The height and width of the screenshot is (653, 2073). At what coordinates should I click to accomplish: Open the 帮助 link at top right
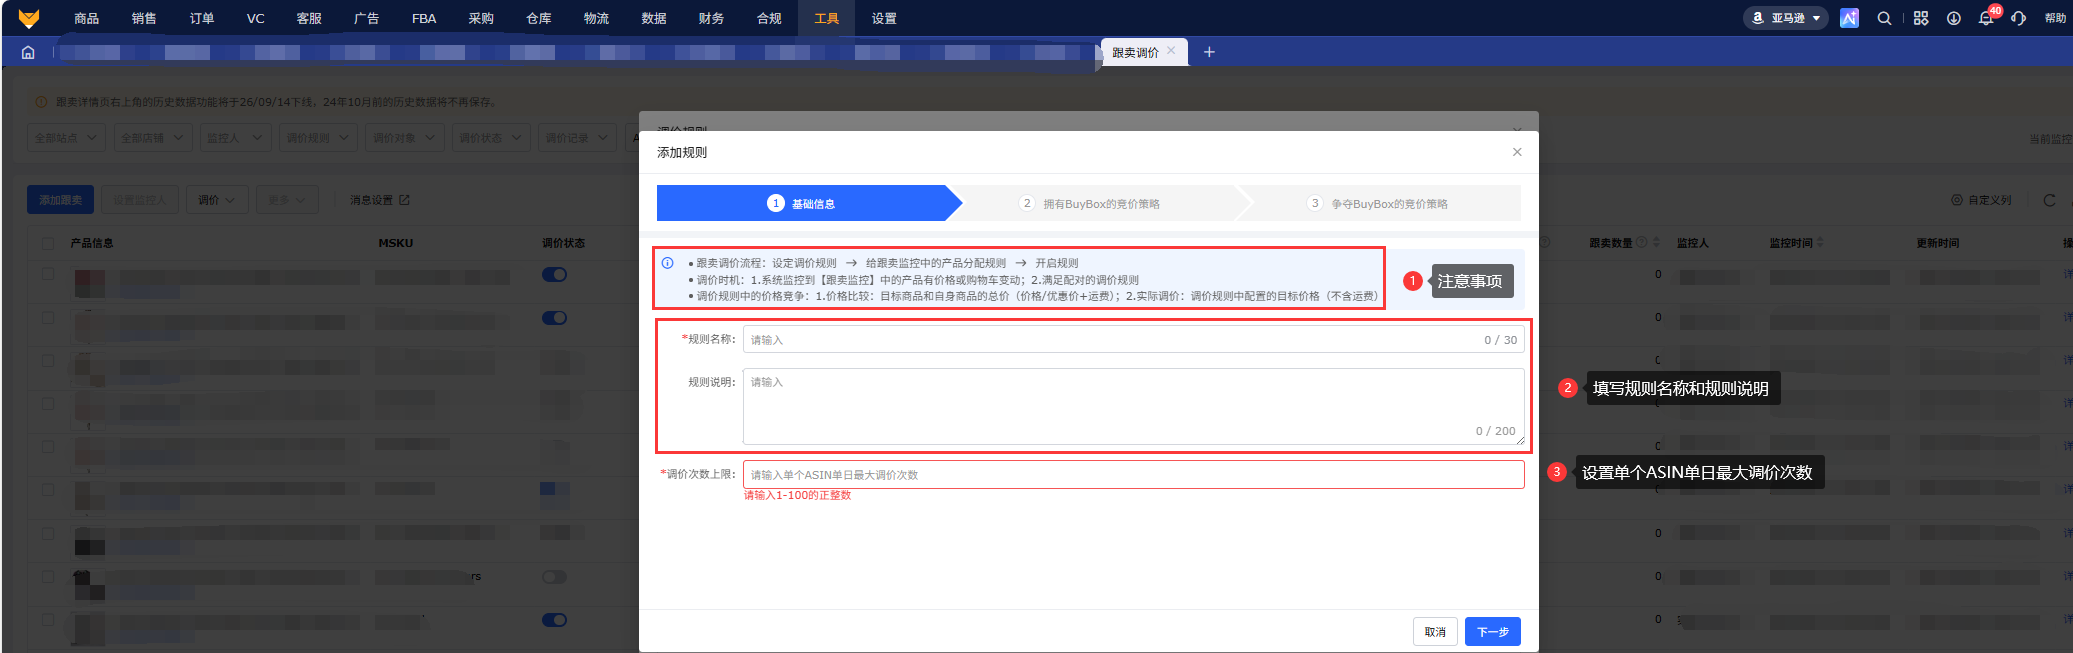tap(2055, 18)
